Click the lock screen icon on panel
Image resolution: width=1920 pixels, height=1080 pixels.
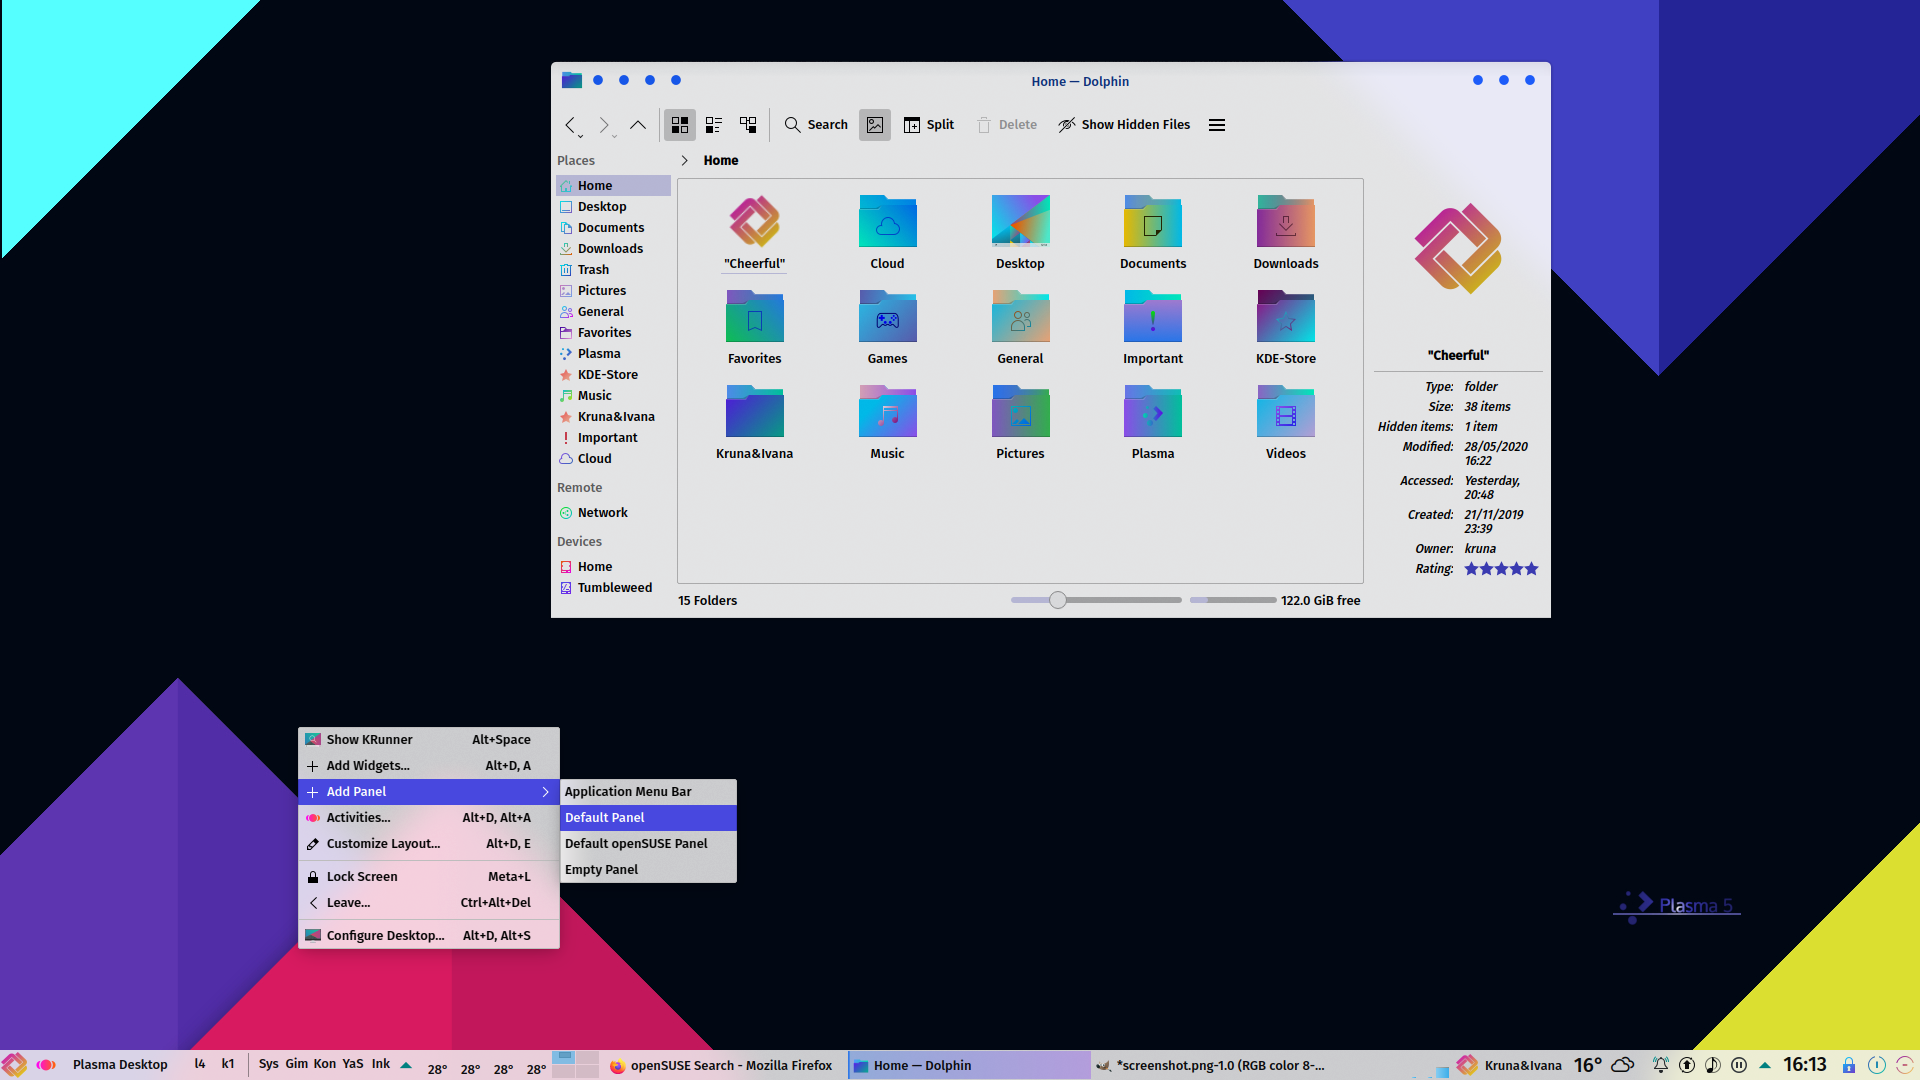click(1849, 1065)
